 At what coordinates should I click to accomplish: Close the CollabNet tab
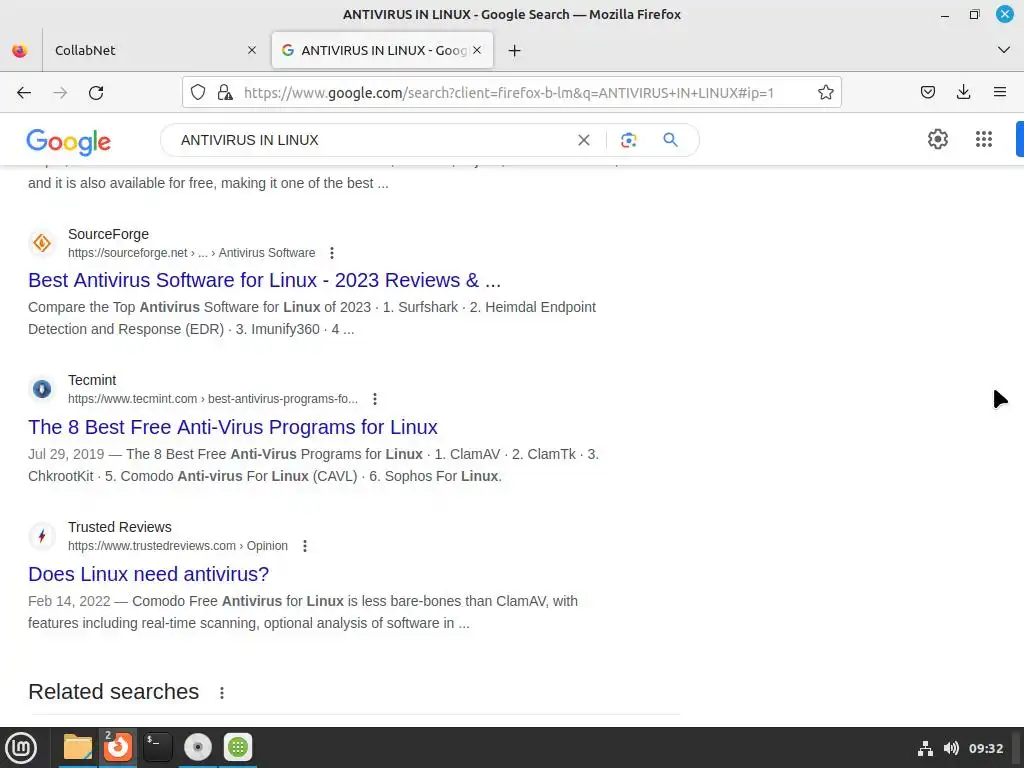(x=251, y=50)
